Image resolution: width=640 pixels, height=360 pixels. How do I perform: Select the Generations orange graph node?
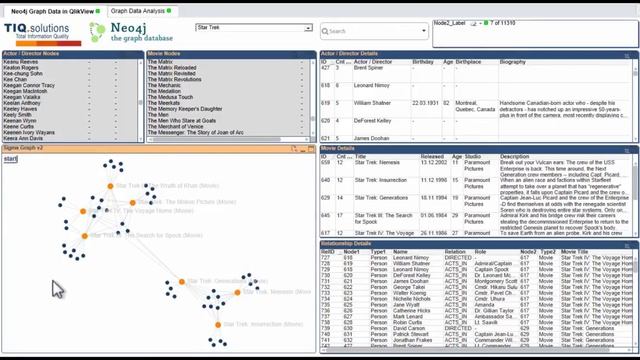182,282
